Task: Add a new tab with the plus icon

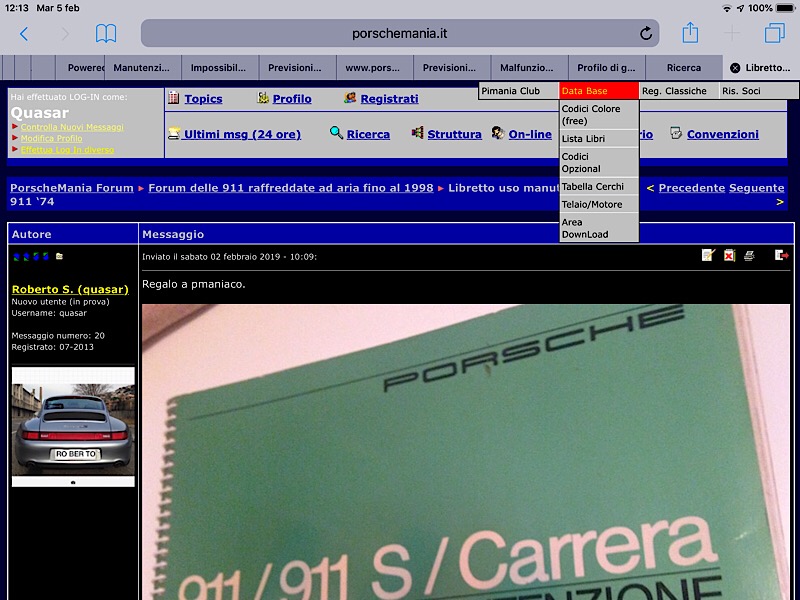Action: (732, 34)
